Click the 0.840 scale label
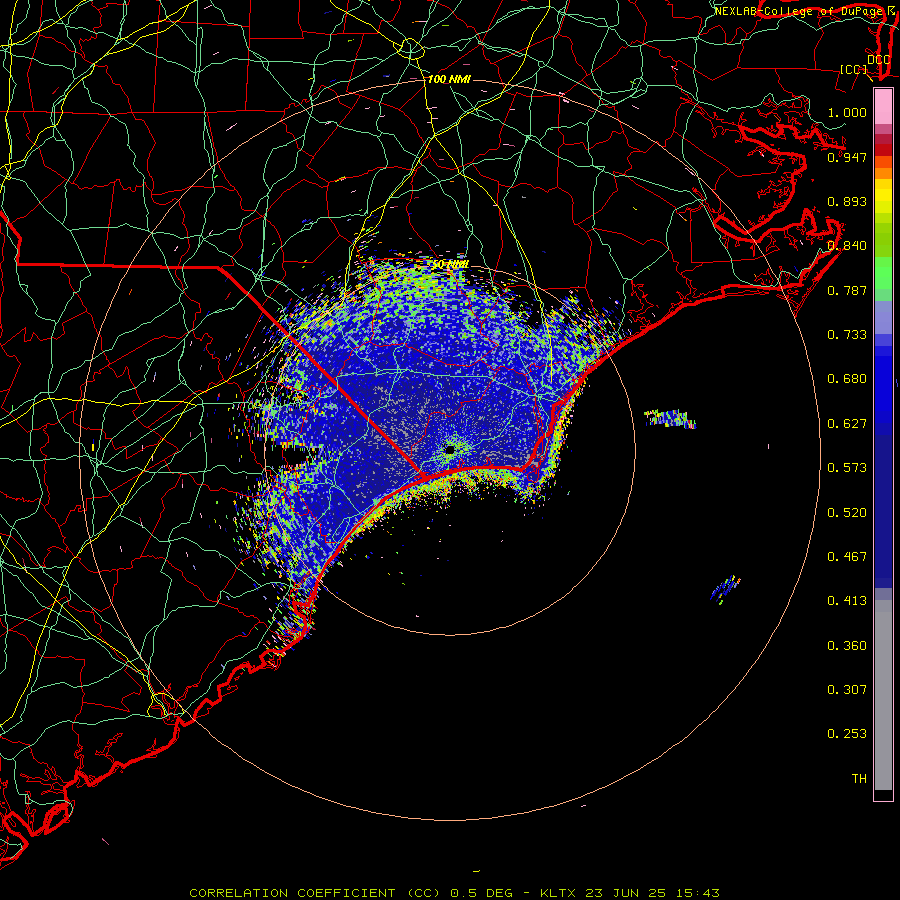This screenshot has height=900, width=900. (847, 246)
